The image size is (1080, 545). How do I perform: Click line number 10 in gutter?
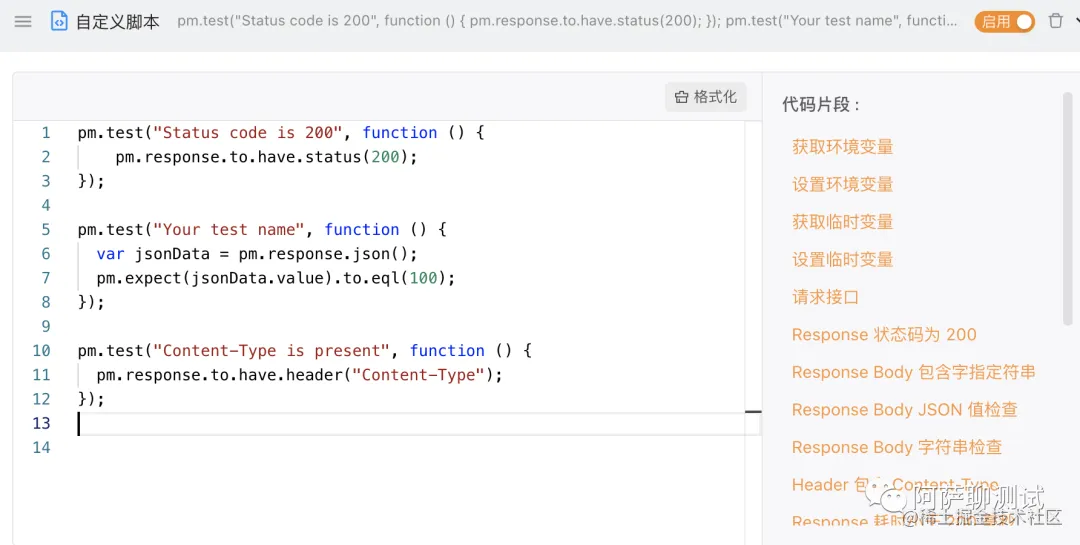click(41, 351)
